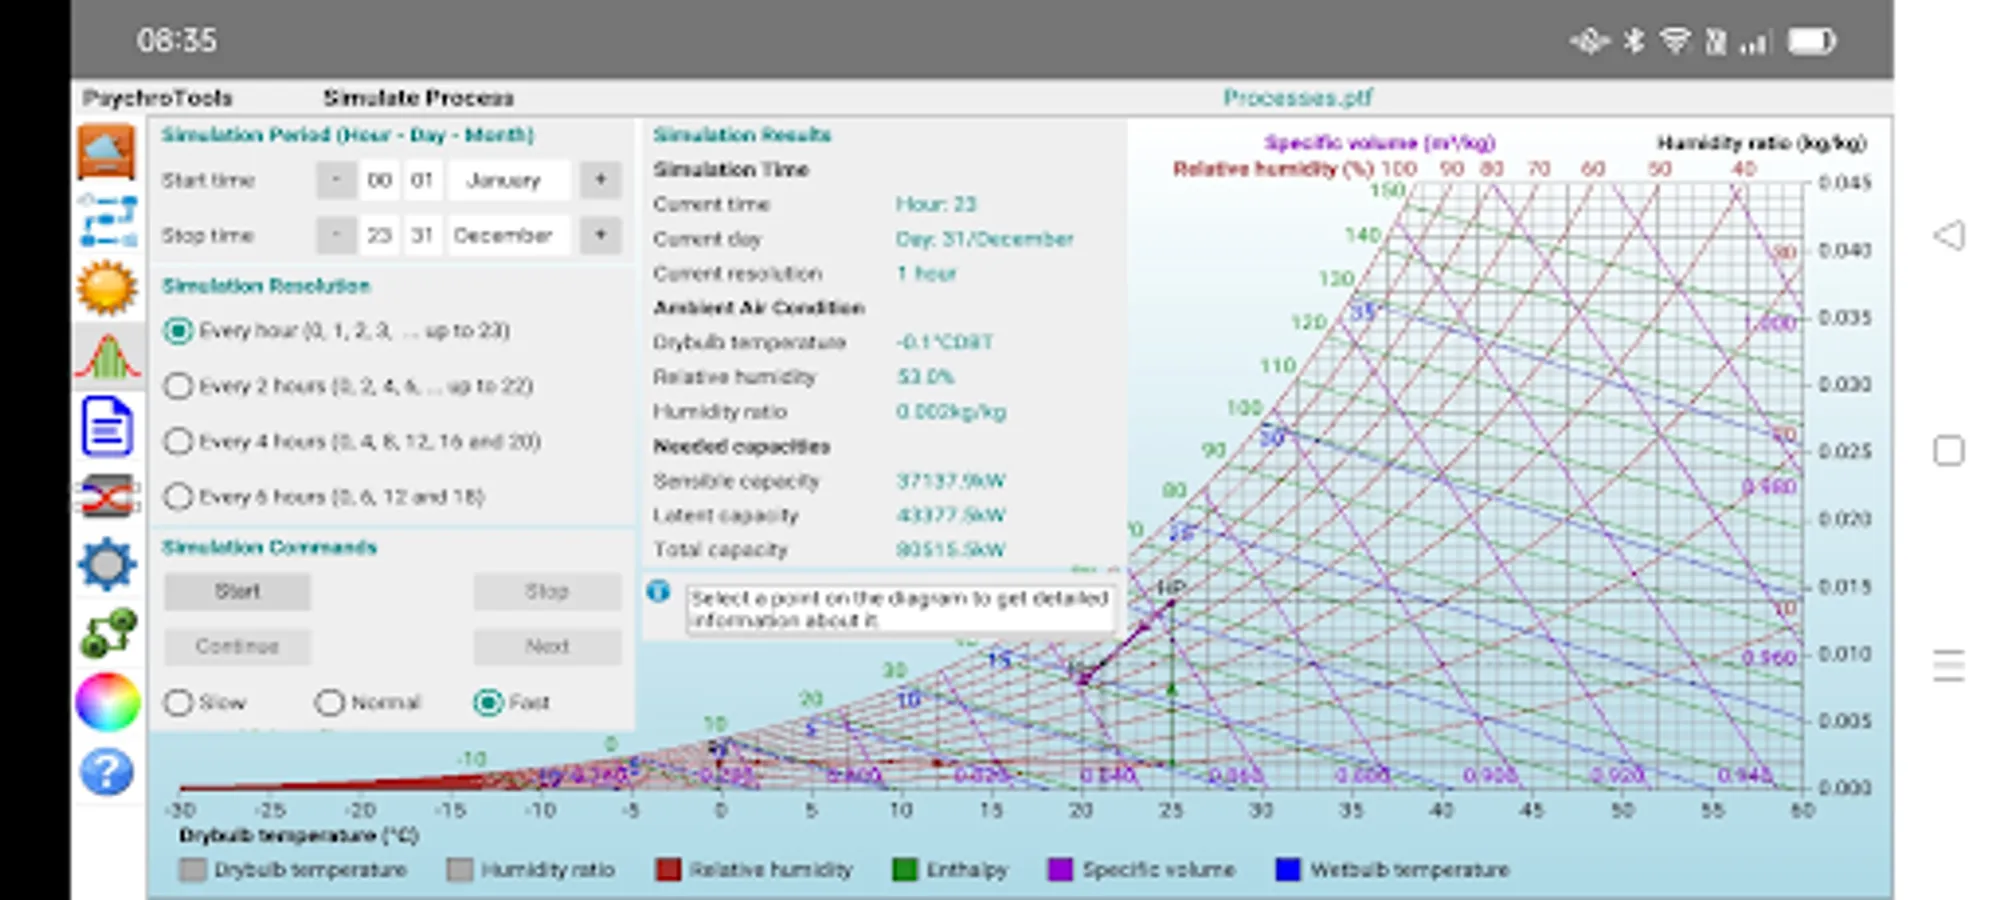Open the red crossed arrows icon
The height and width of the screenshot is (900, 2003).
[106, 496]
